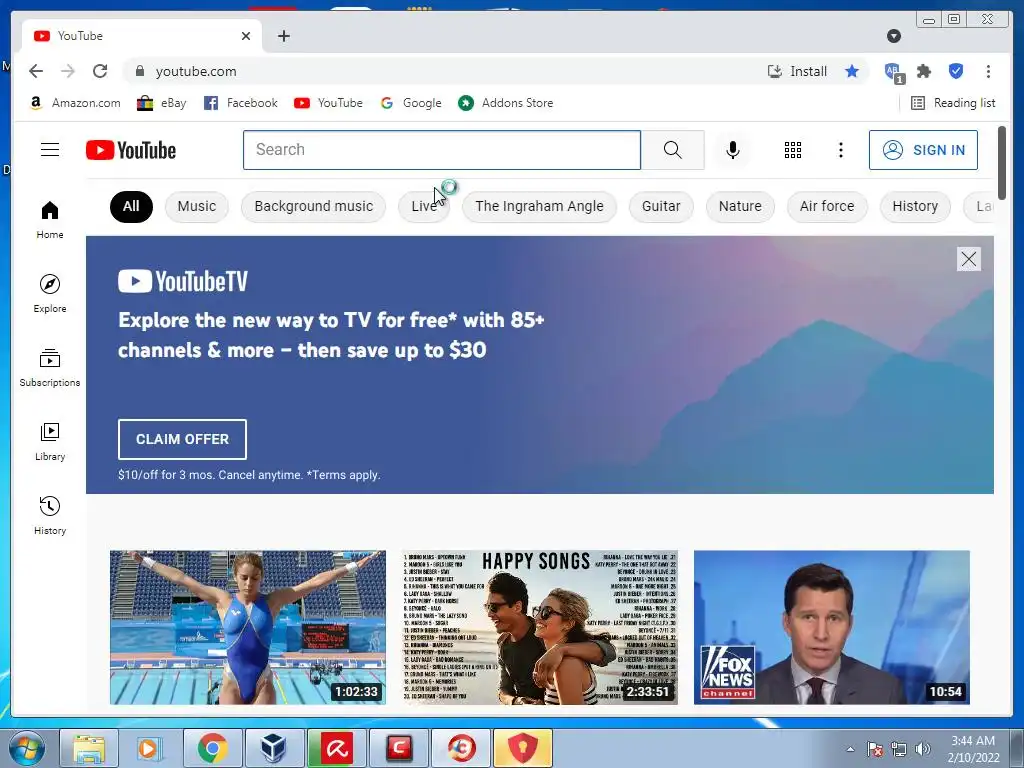Select the Guitar filter chip
Screen dimensions: 1024x768
click(x=661, y=206)
